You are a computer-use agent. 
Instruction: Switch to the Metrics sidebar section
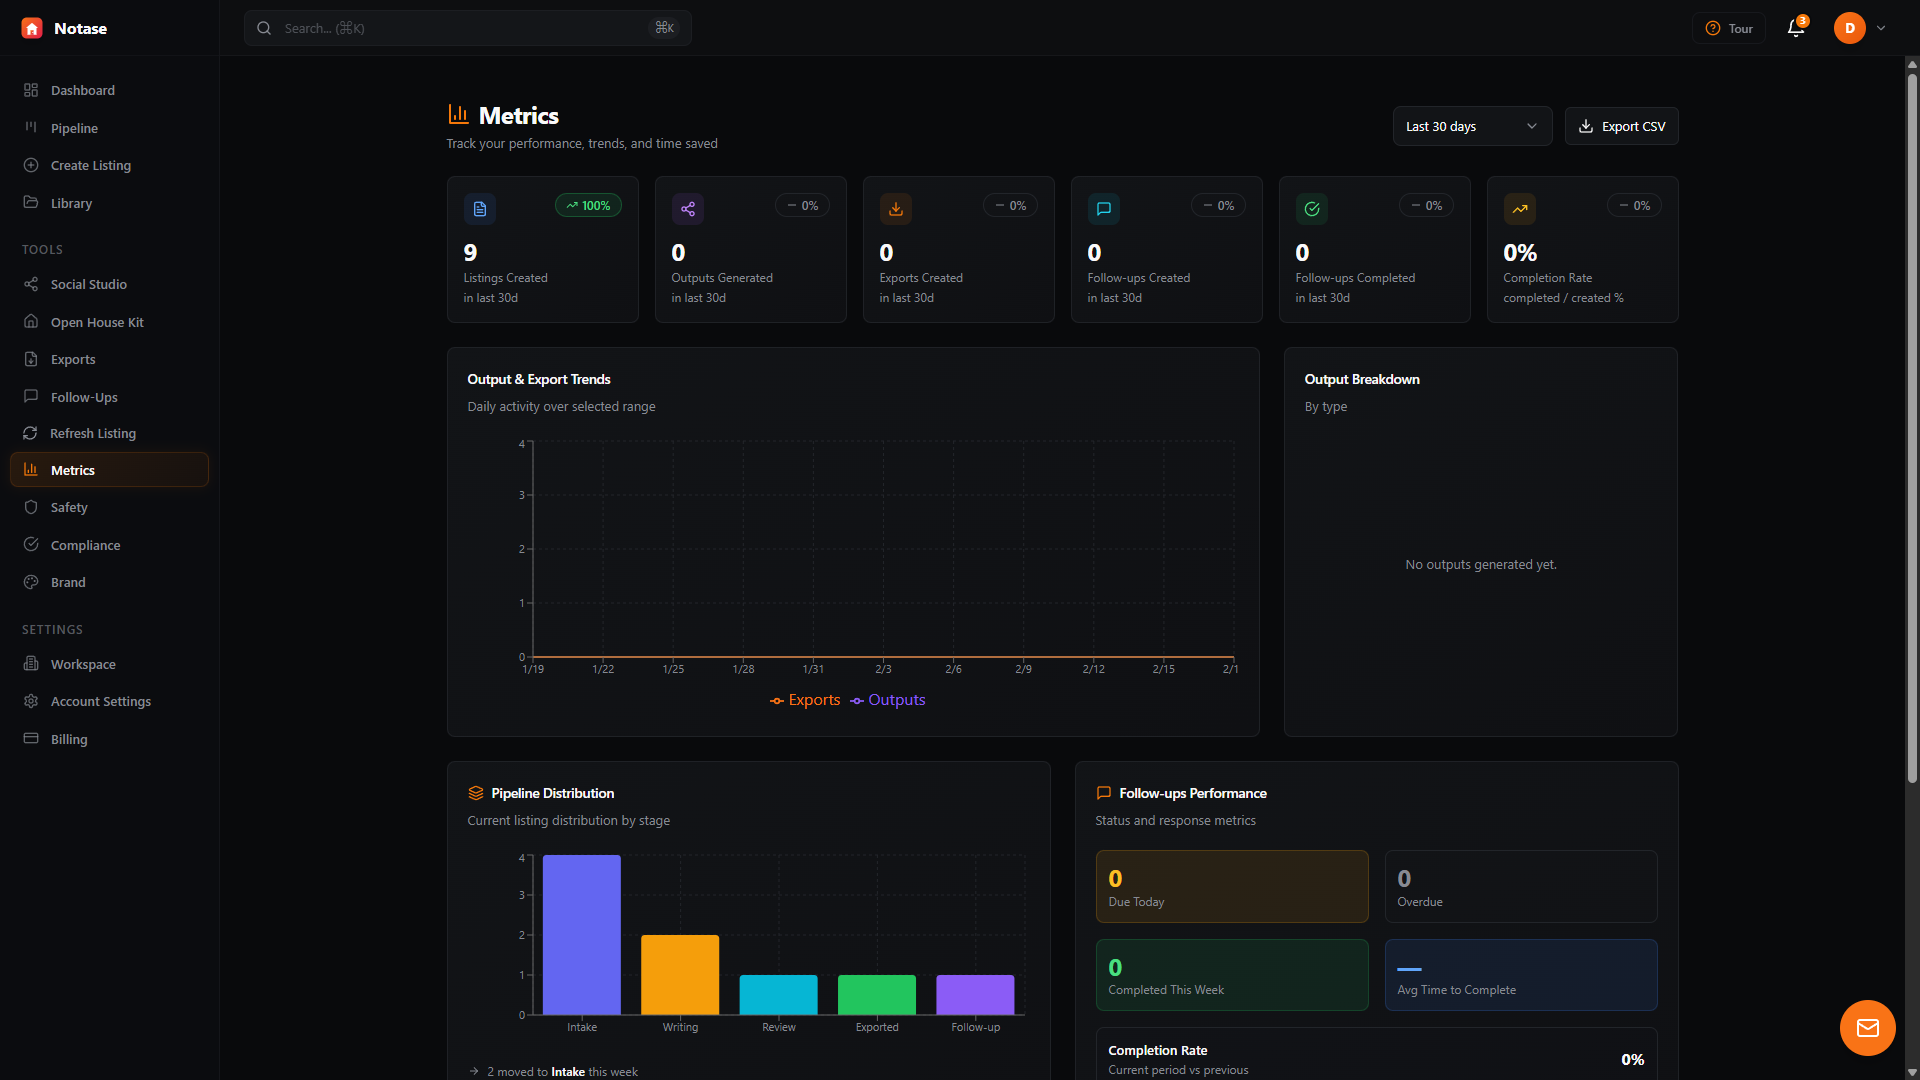coord(71,469)
